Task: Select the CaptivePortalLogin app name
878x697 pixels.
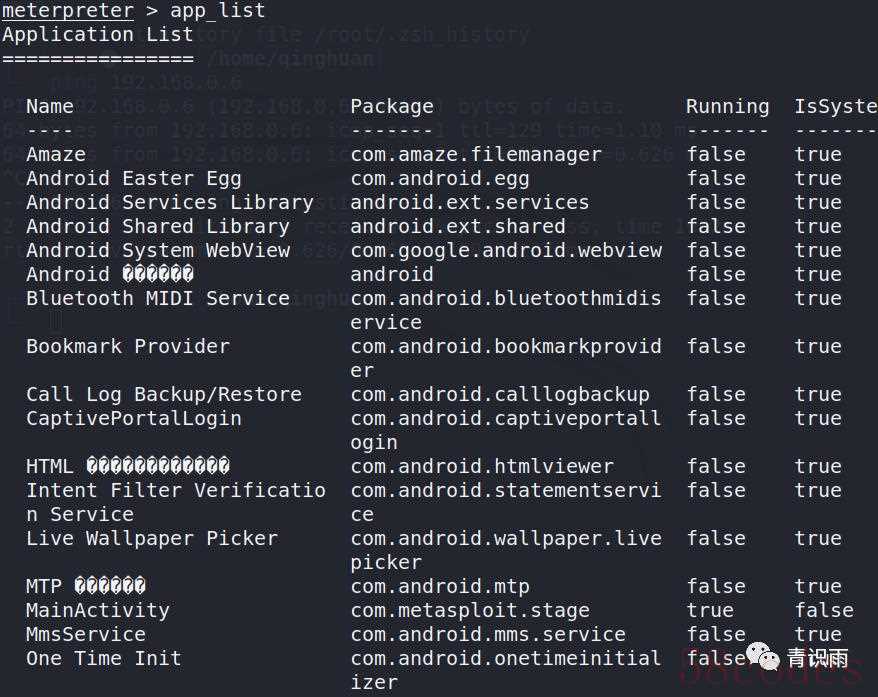Action: (x=134, y=419)
